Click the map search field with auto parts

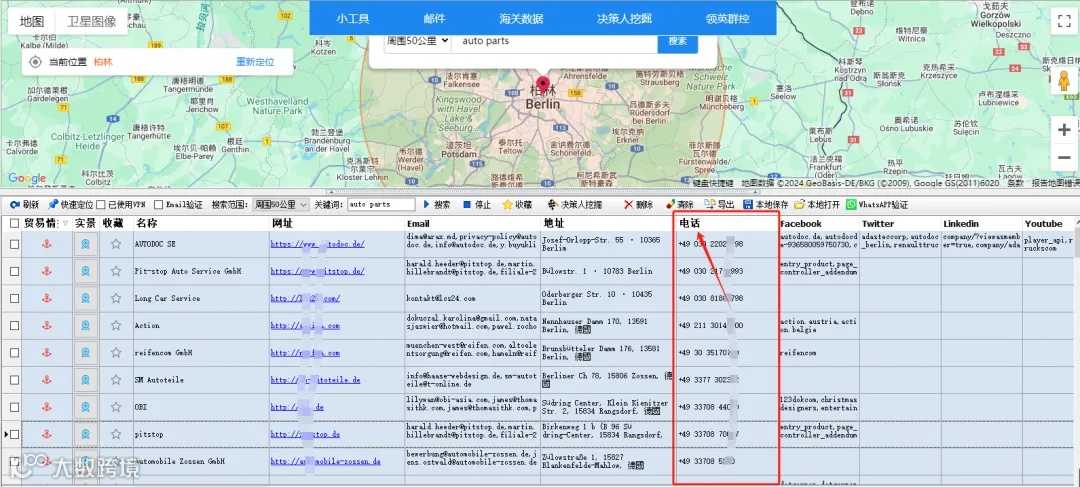[x=554, y=41]
